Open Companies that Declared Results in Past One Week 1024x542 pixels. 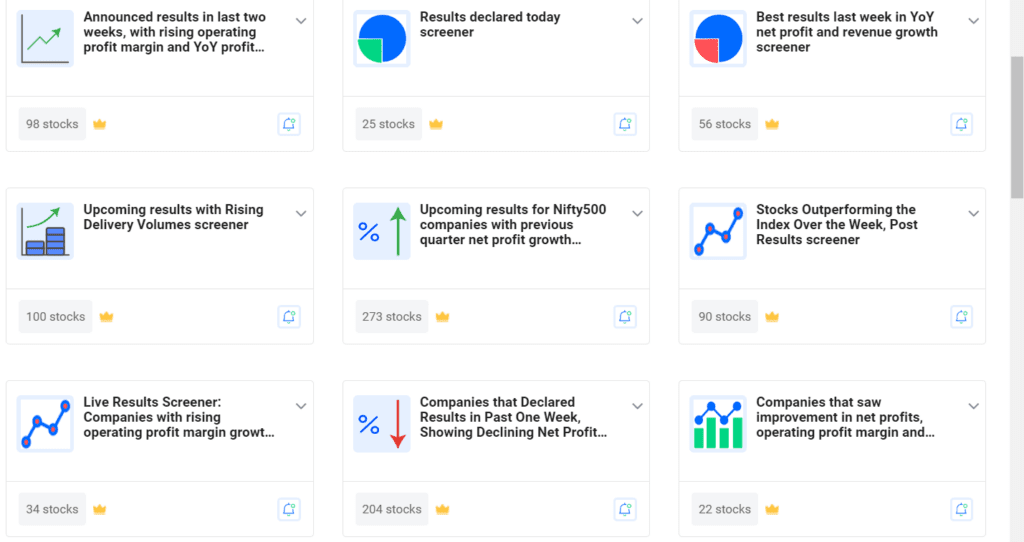pyautogui.click(x=513, y=417)
